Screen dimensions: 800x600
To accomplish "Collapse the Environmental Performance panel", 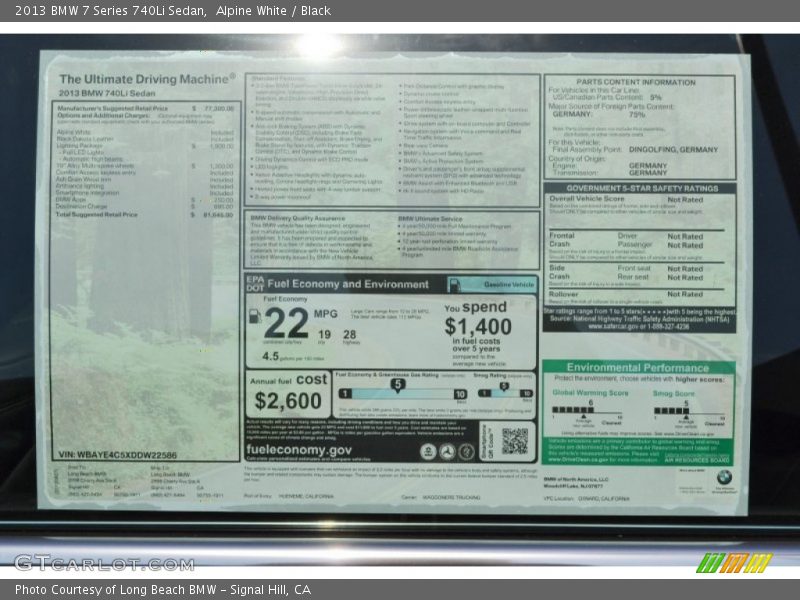I will (x=636, y=366).
